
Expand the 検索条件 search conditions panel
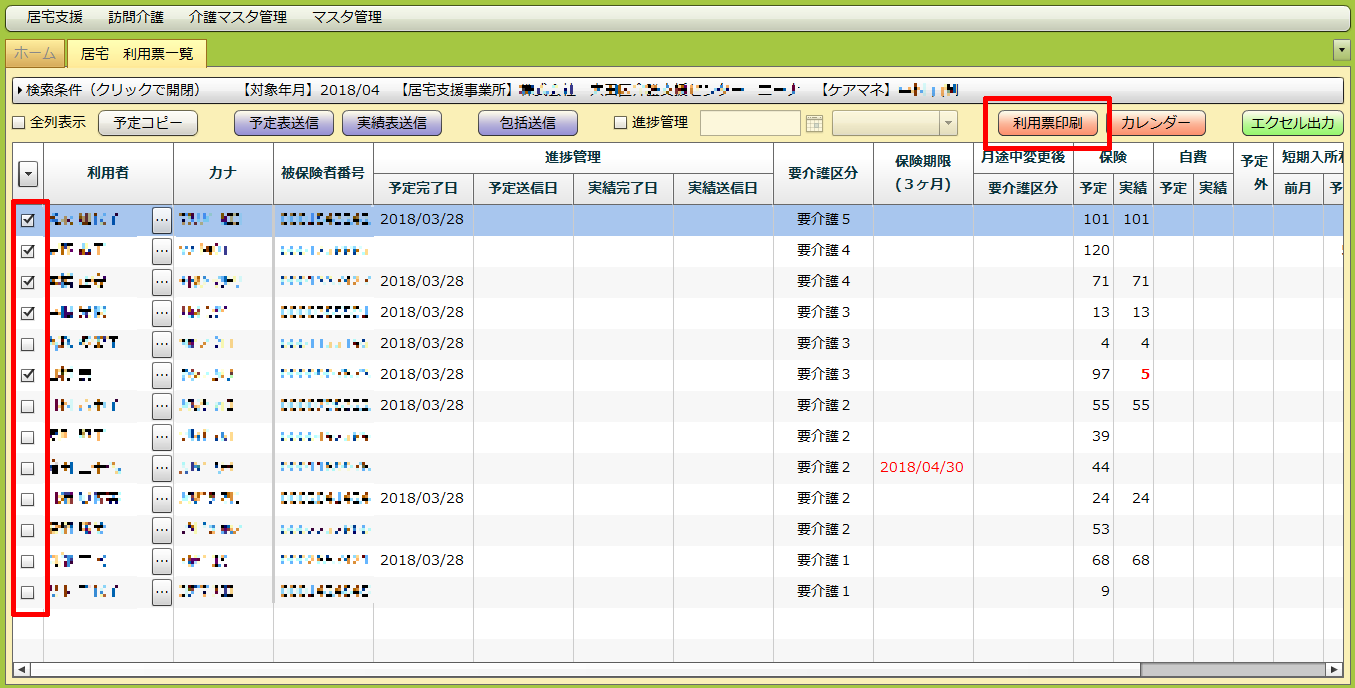pos(20,91)
